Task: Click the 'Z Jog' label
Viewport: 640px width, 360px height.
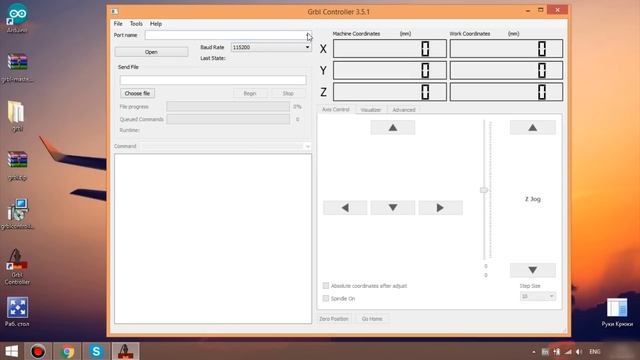Action: coord(533,199)
